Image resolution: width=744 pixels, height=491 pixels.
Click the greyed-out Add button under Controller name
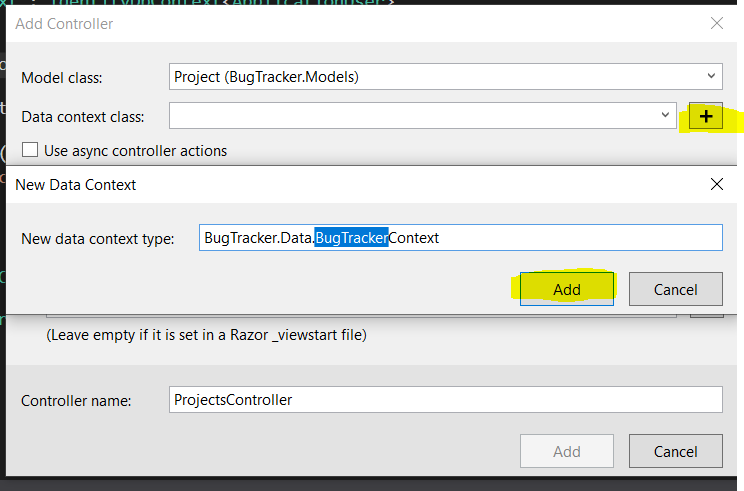click(x=566, y=451)
